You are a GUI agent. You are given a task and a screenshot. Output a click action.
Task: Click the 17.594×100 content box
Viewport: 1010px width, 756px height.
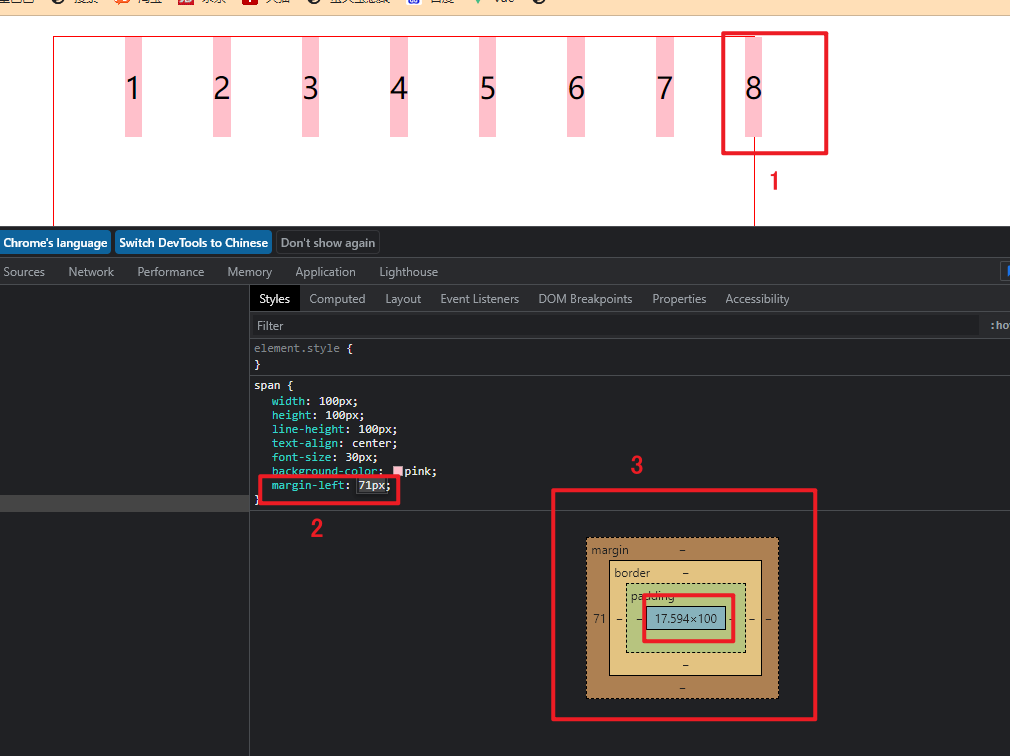pyautogui.click(x=685, y=619)
